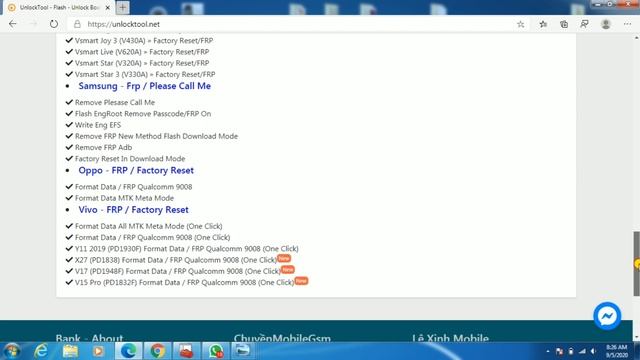
Task: Open the Messenger chat bubble
Action: pos(607,316)
